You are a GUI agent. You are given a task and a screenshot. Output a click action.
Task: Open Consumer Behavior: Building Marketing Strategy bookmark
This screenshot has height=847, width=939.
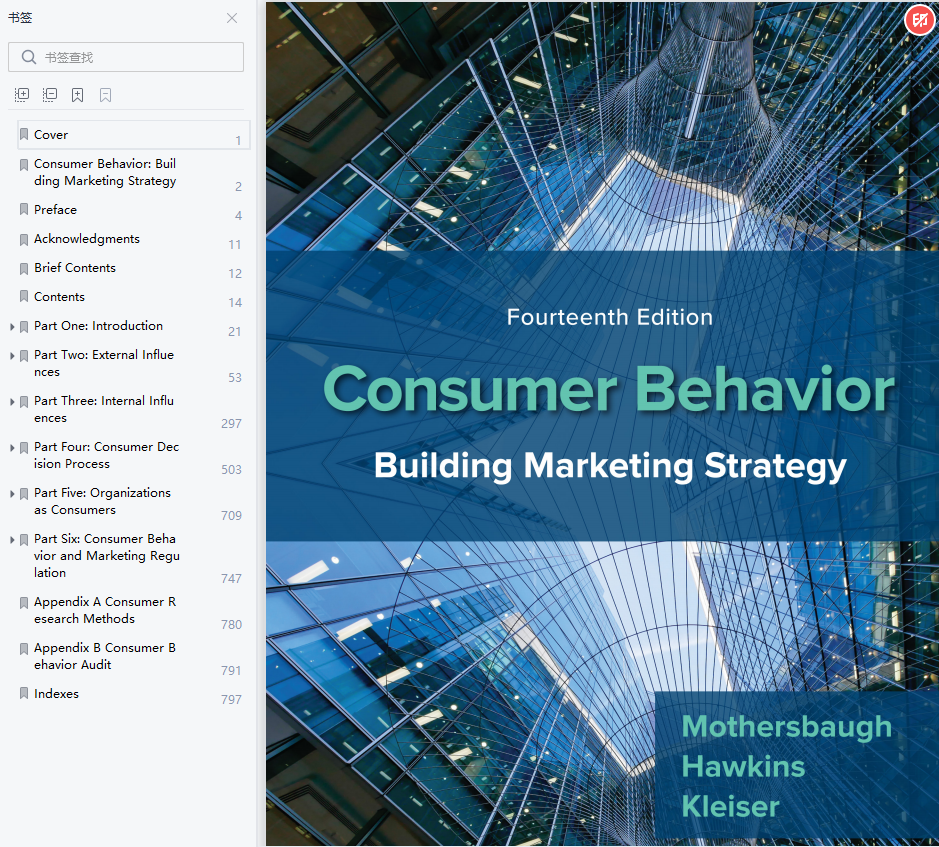[x=105, y=172]
